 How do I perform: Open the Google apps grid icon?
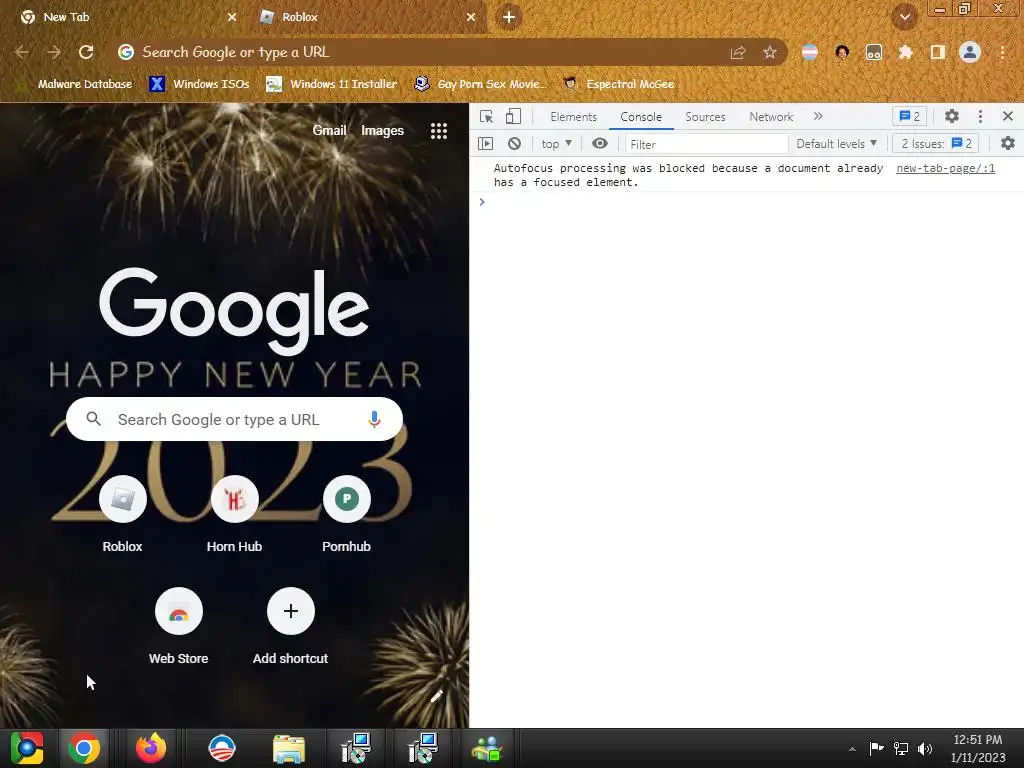point(439,131)
